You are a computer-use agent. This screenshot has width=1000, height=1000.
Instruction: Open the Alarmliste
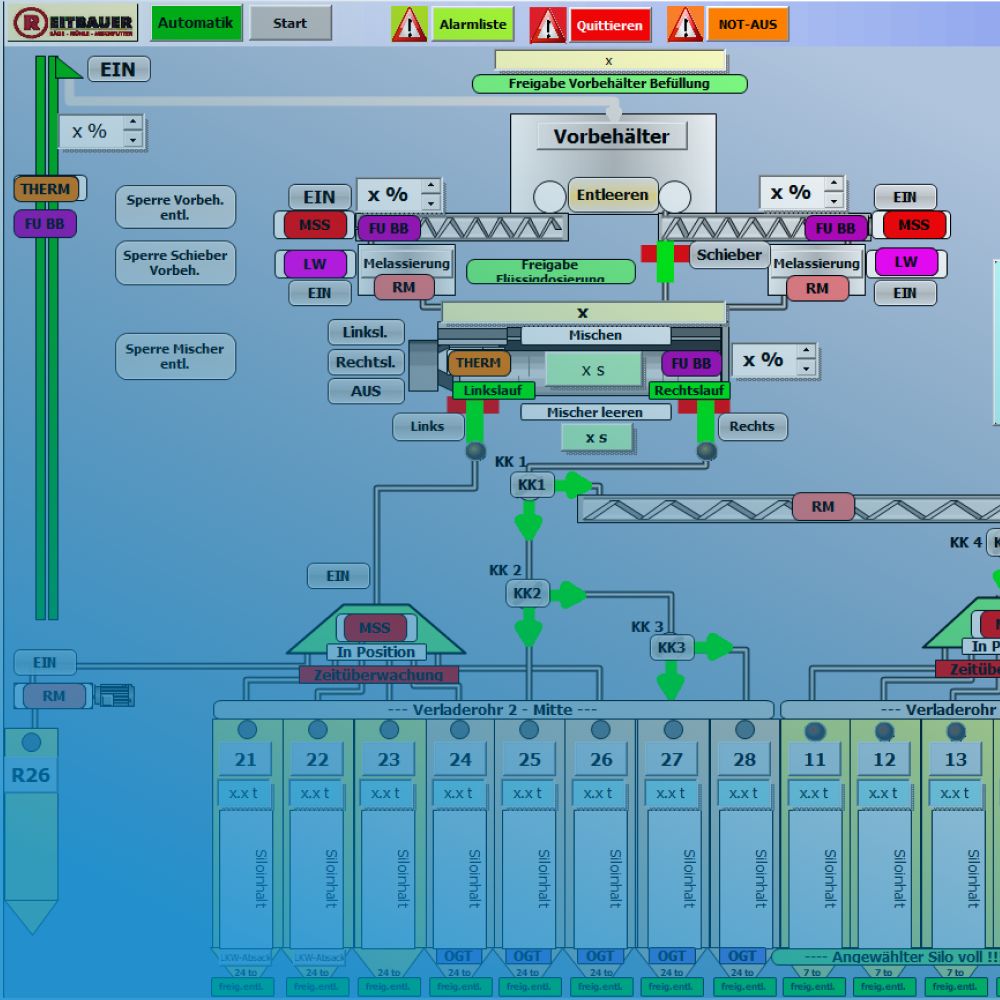click(x=473, y=24)
